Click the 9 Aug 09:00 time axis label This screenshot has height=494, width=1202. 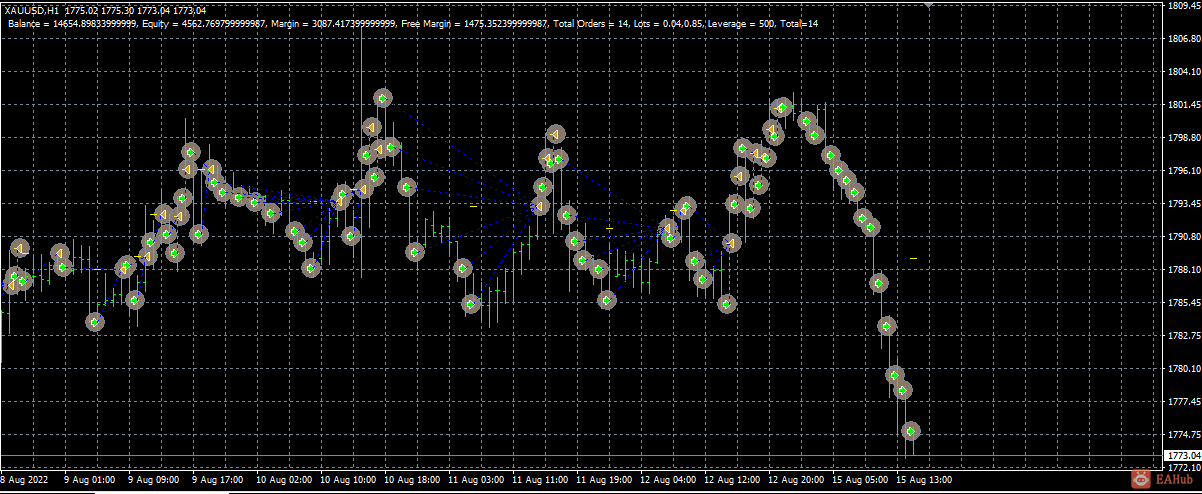coord(153,481)
